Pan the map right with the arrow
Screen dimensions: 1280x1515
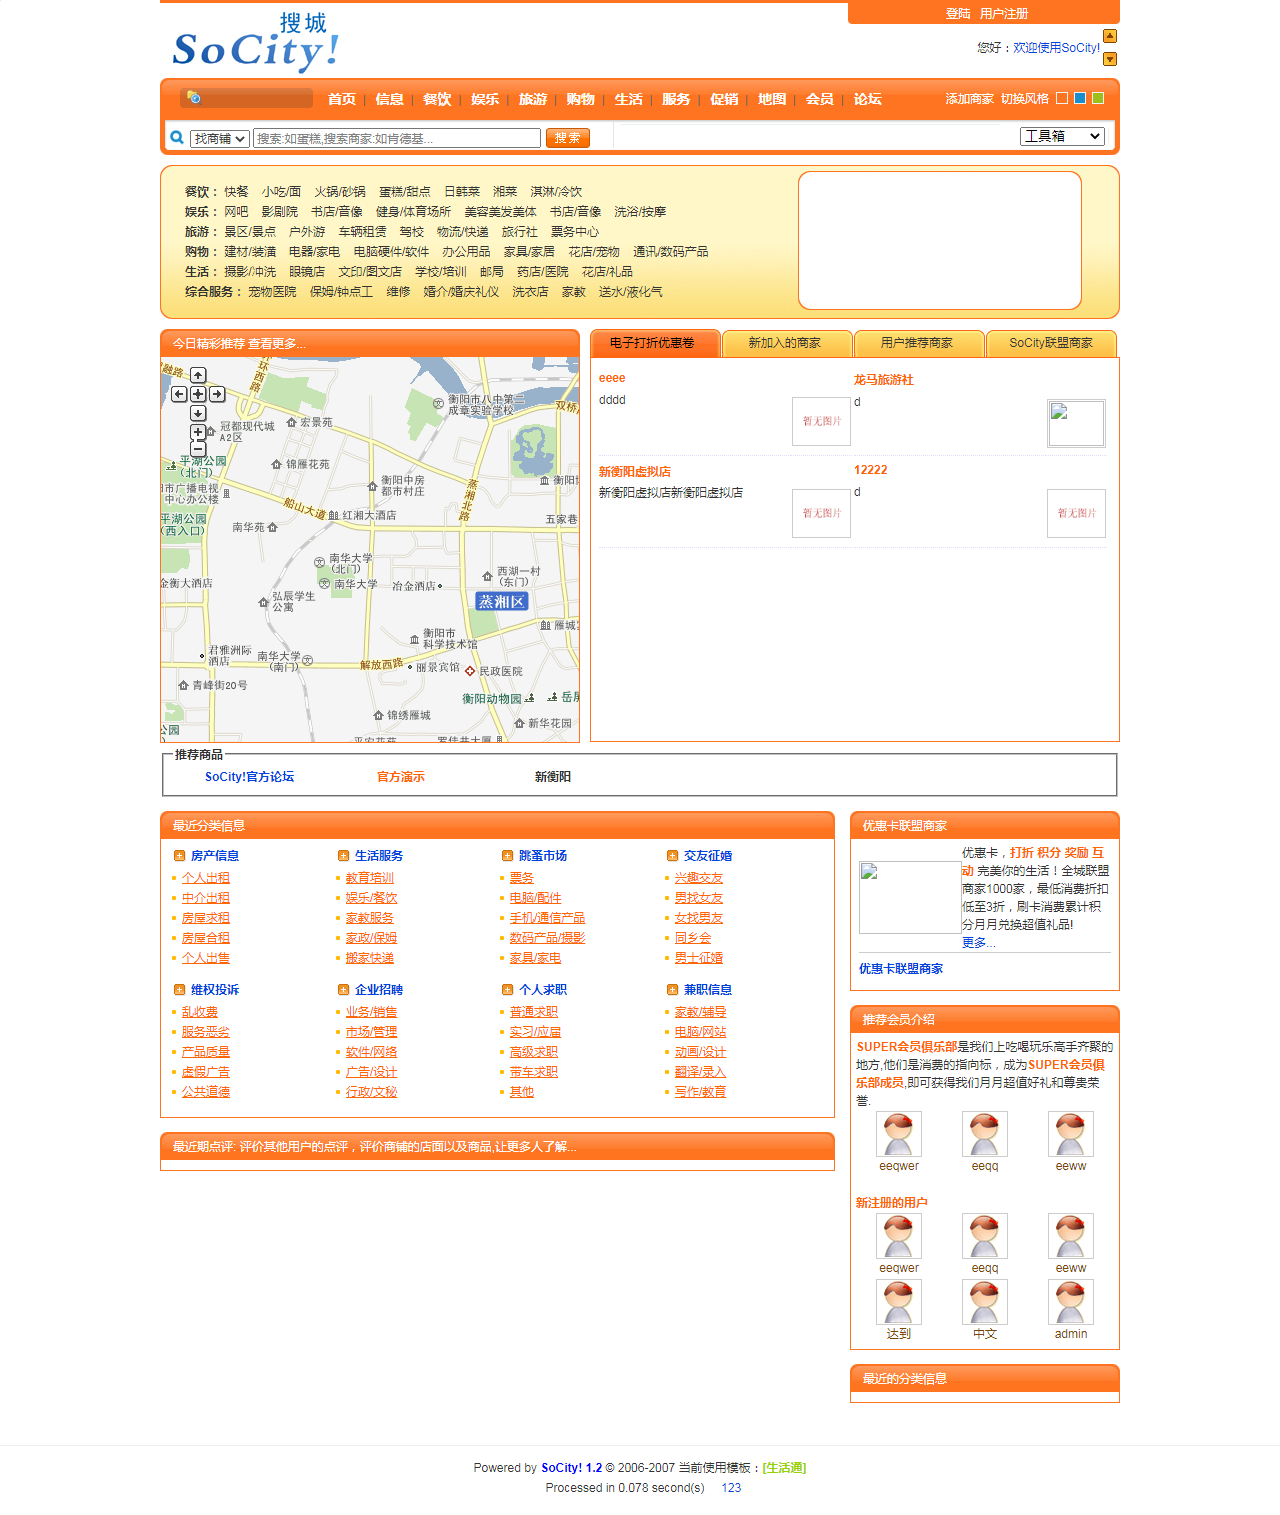217,394
